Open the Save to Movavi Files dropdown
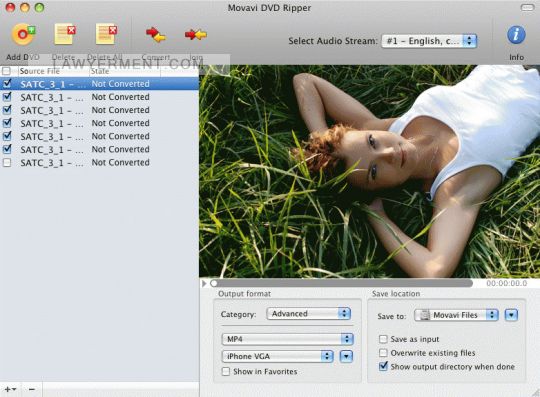This screenshot has height=397, width=540. coord(456,315)
